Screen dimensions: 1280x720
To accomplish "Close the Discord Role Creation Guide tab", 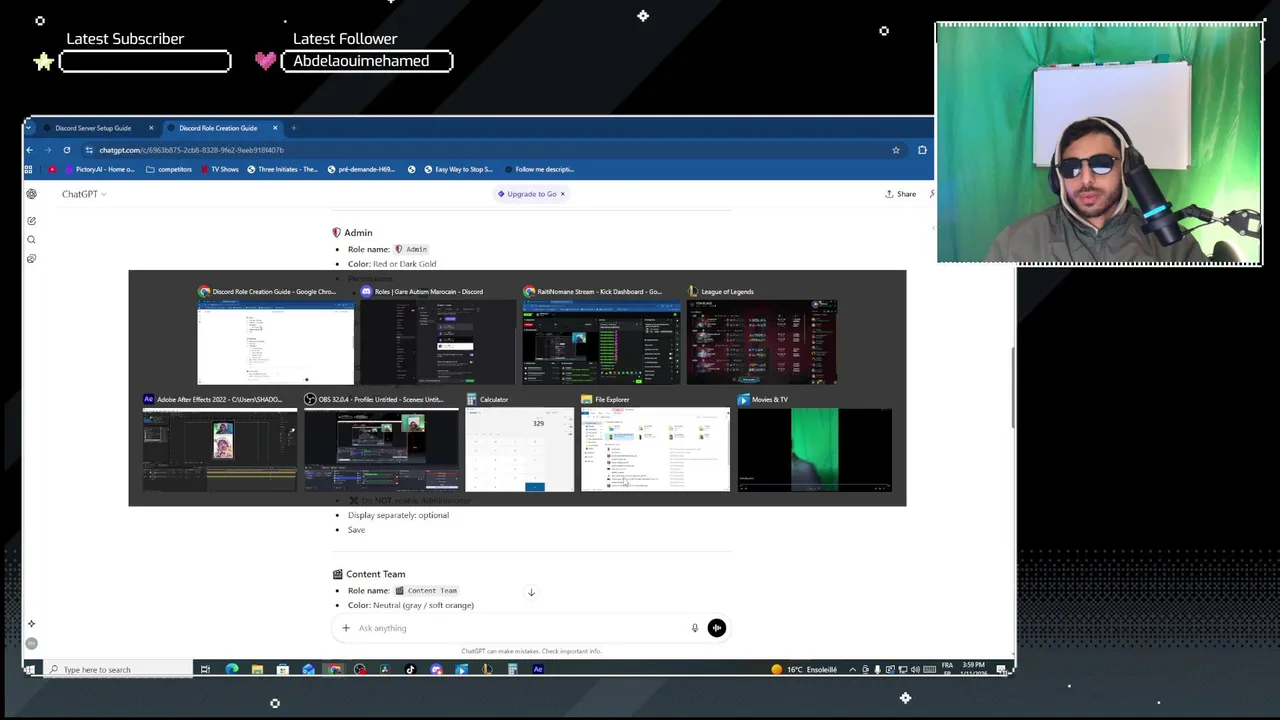I will coord(275,128).
